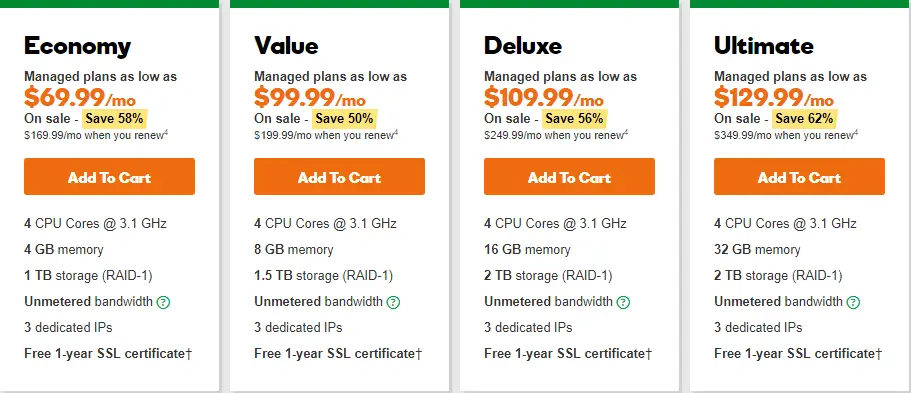
Task: Click Economy renewal footnote 4
Action: (166, 133)
